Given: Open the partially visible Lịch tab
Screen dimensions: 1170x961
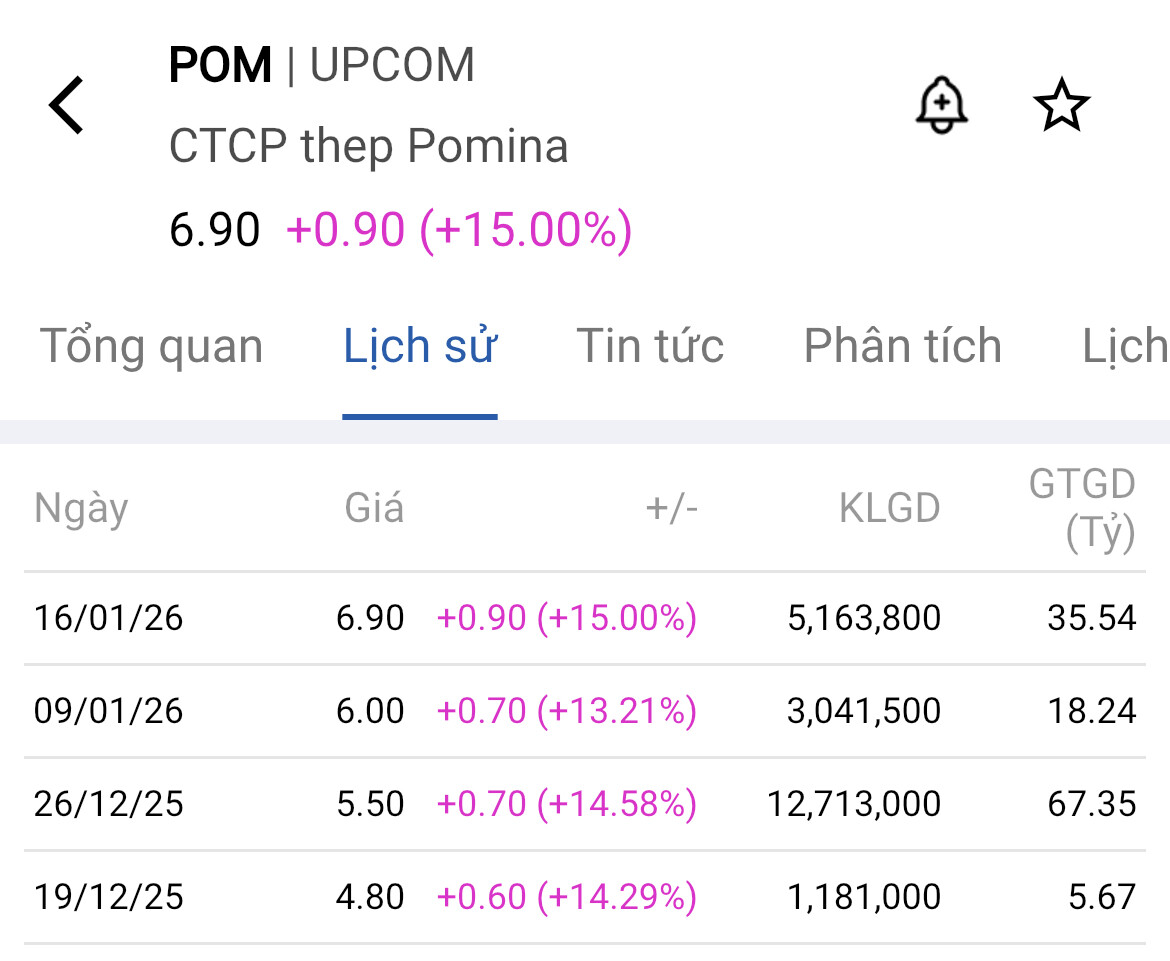Looking at the screenshot, I should pyautogui.click(x=1125, y=346).
